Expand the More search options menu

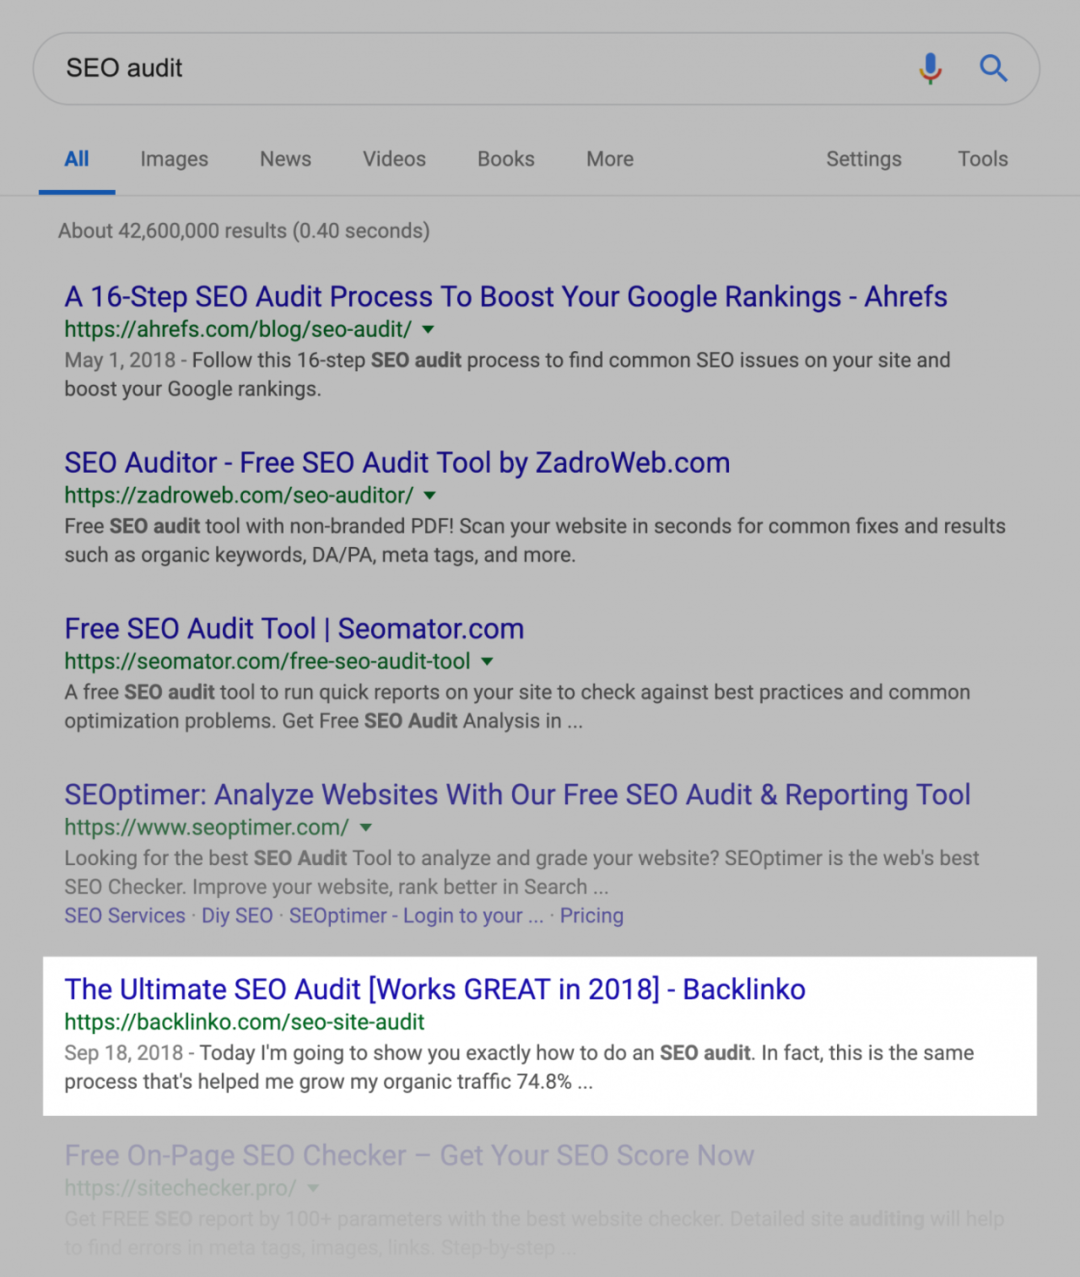tap(610, 159)
